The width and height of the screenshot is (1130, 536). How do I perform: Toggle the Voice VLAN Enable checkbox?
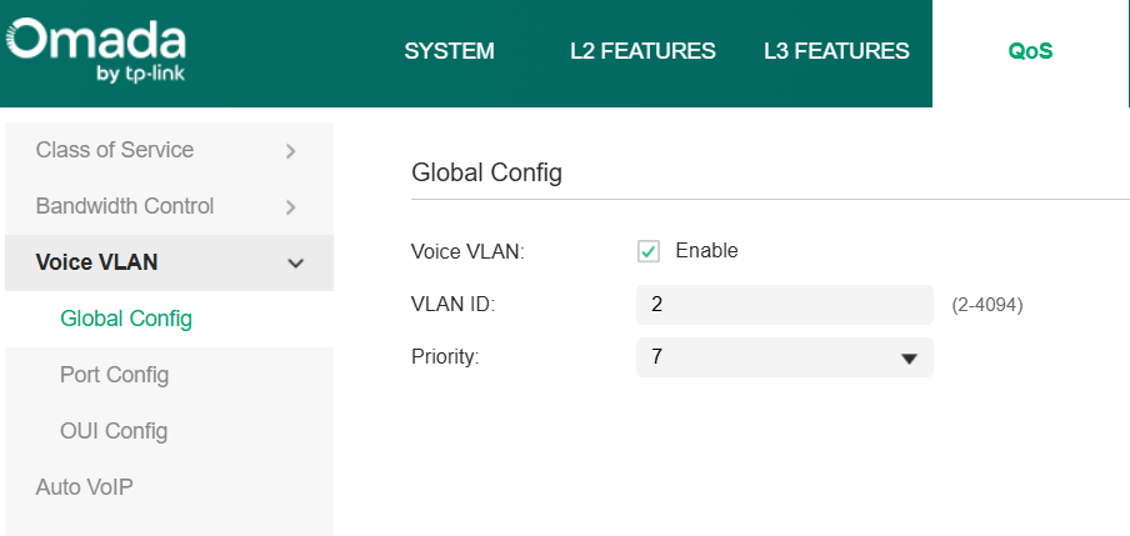(x=649, y=251)
